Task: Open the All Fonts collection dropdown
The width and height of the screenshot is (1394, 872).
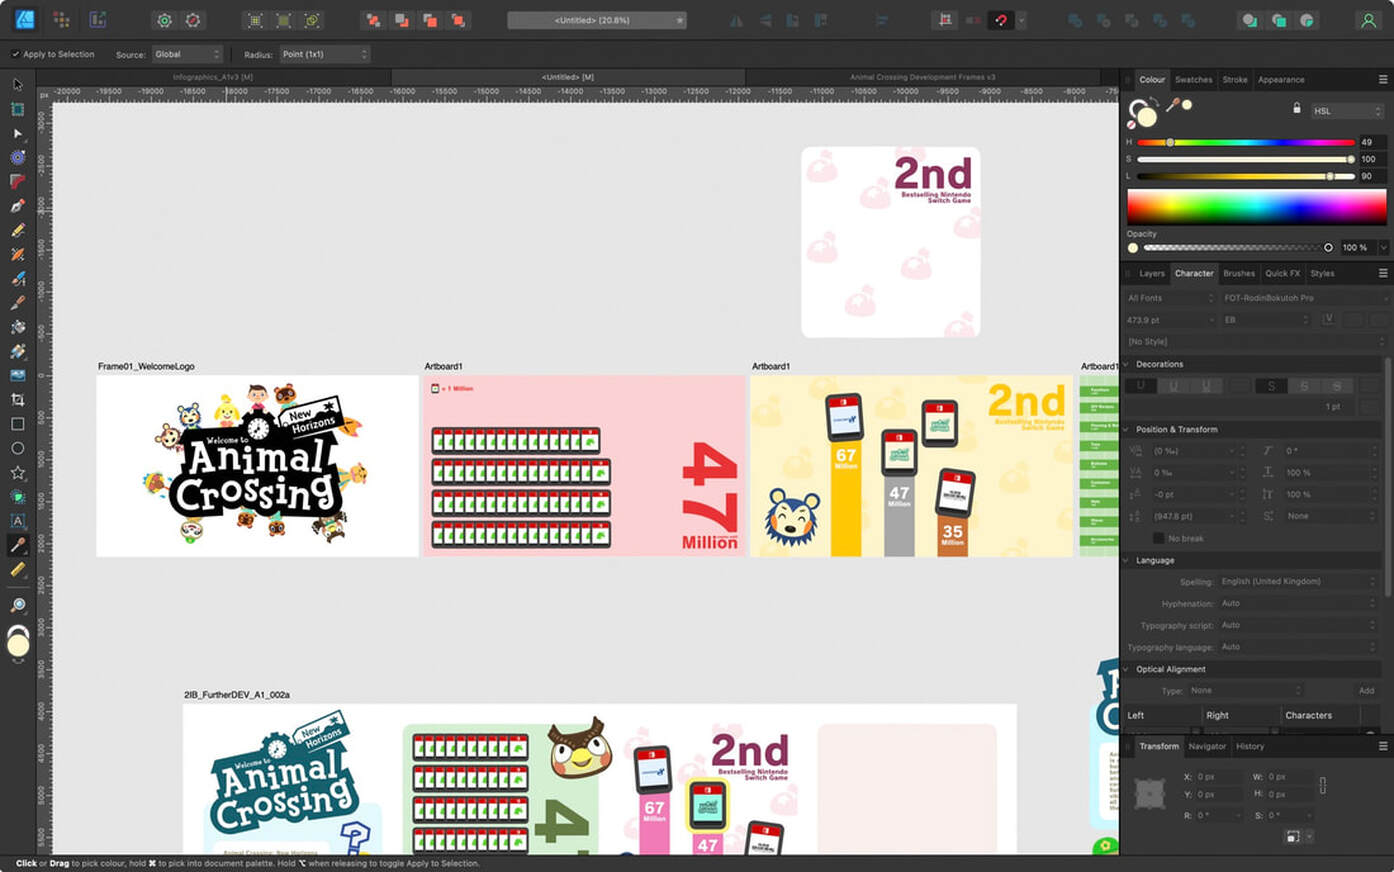Action: [x=1169, y=298]
